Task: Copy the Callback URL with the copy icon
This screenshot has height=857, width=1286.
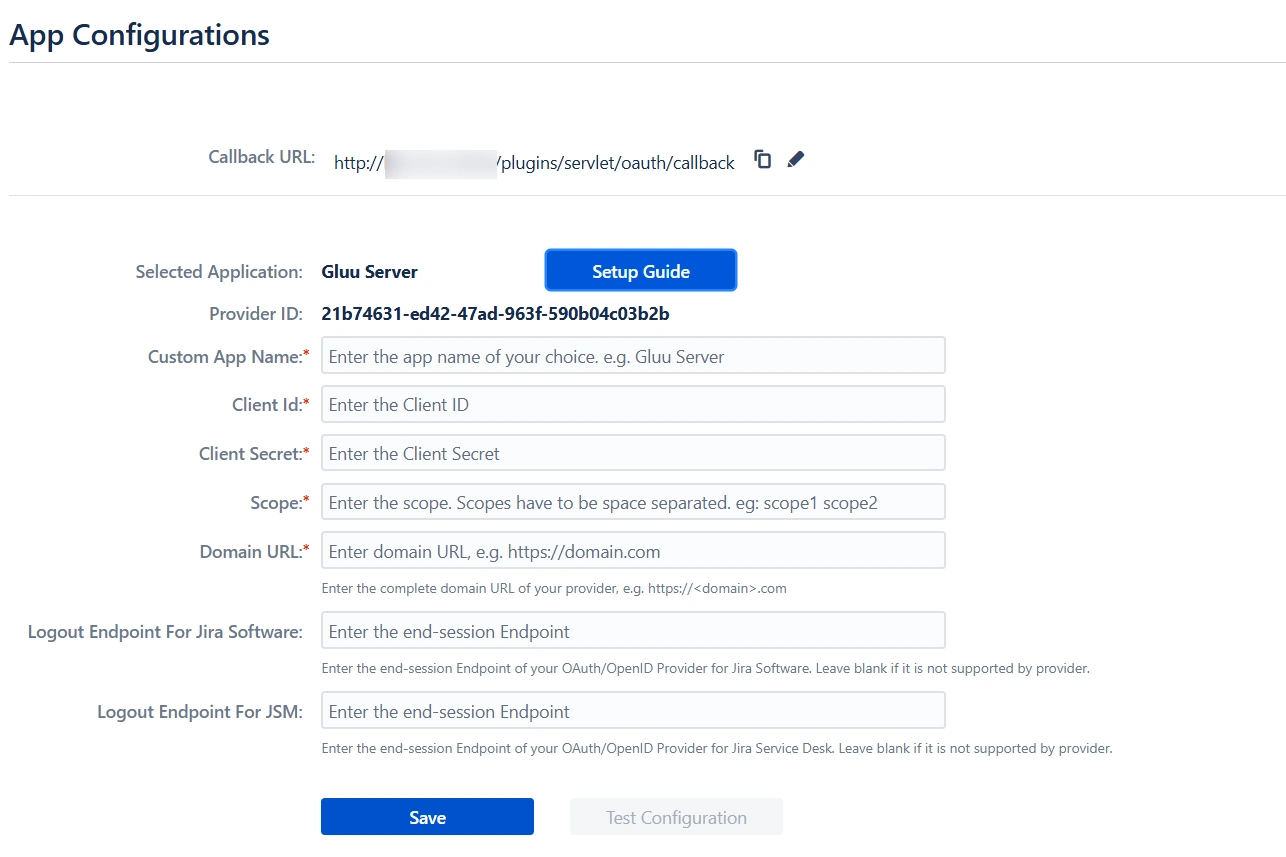Action: click(x=763, y=159)
